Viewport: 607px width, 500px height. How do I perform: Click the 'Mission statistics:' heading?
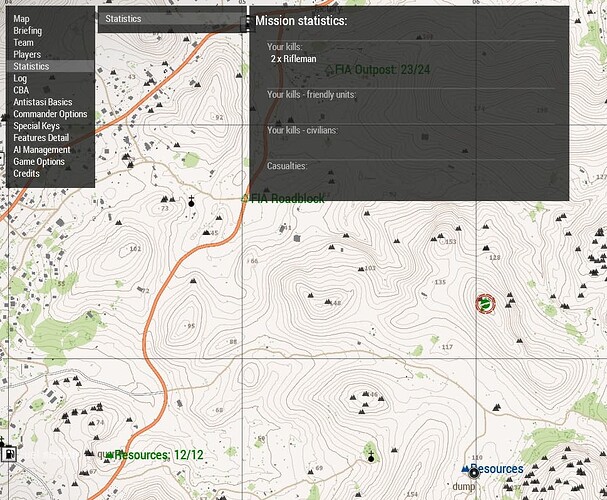(301, 21)
